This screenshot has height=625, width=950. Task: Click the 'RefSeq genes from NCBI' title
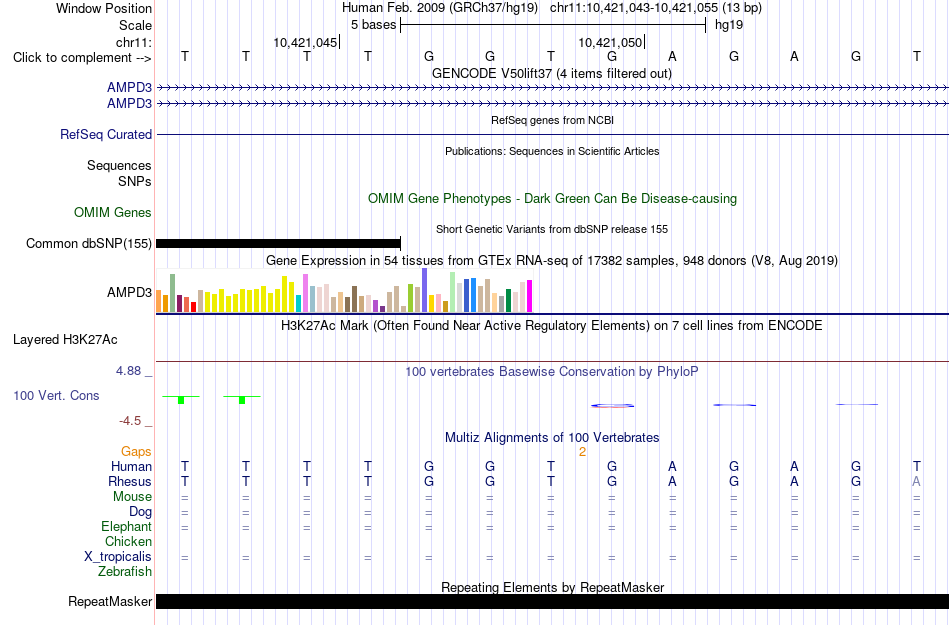(552, 121)
